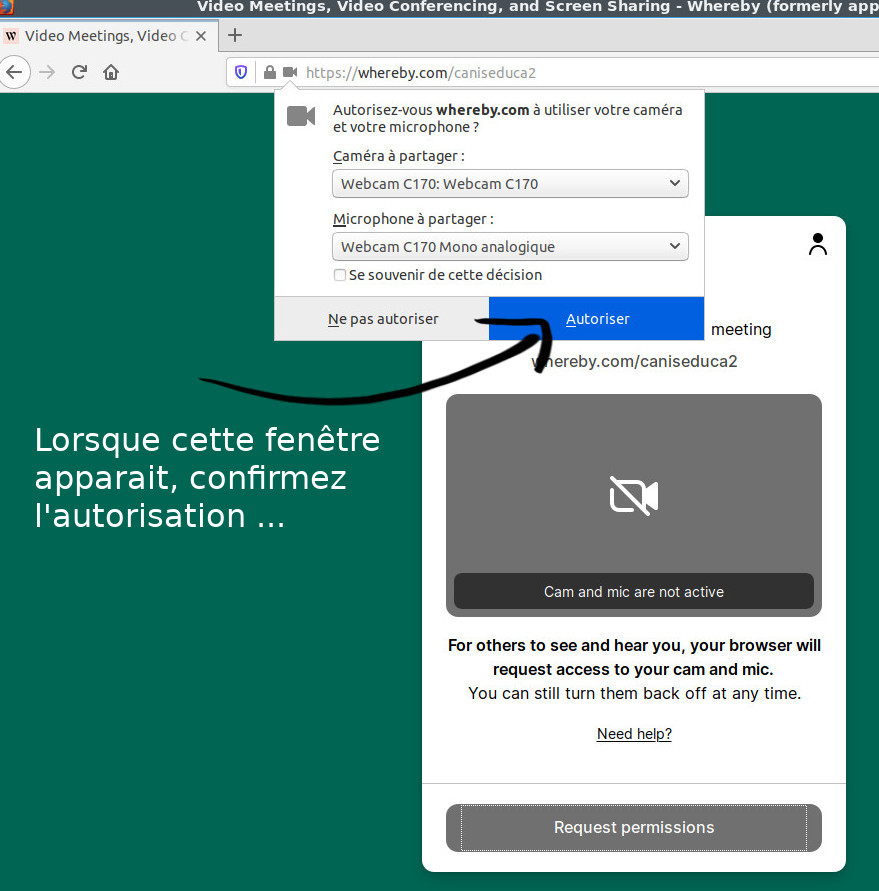Click the Ne pas autoriser button
Image resolution: width=879 pixels, height=891 pixels.
point(382,319)
